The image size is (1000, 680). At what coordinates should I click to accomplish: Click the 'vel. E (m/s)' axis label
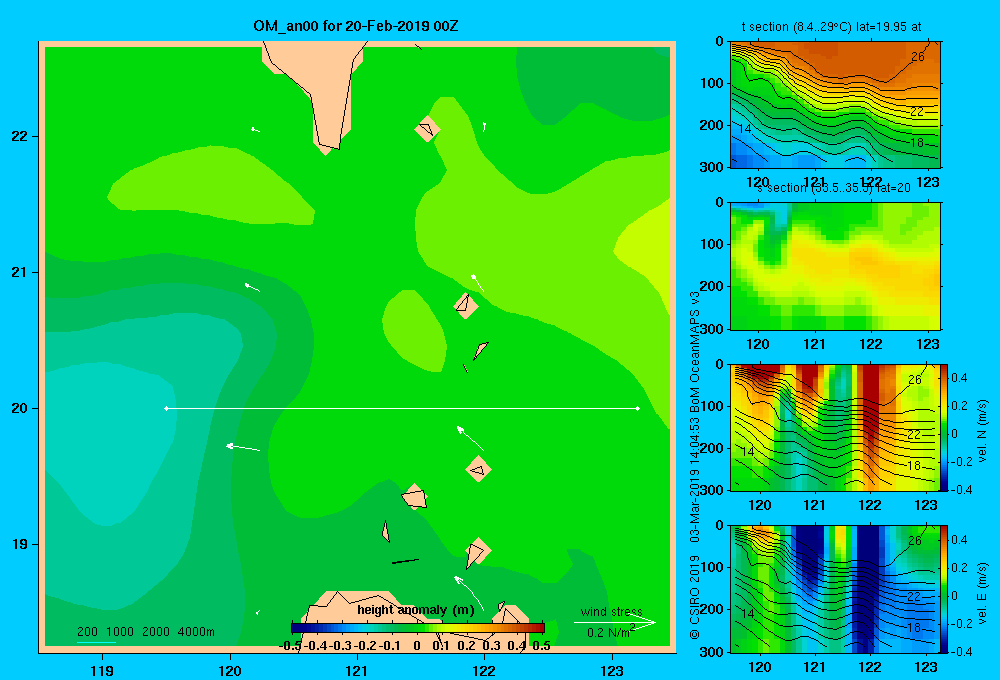pyautogui.click(x=982, y=593)
